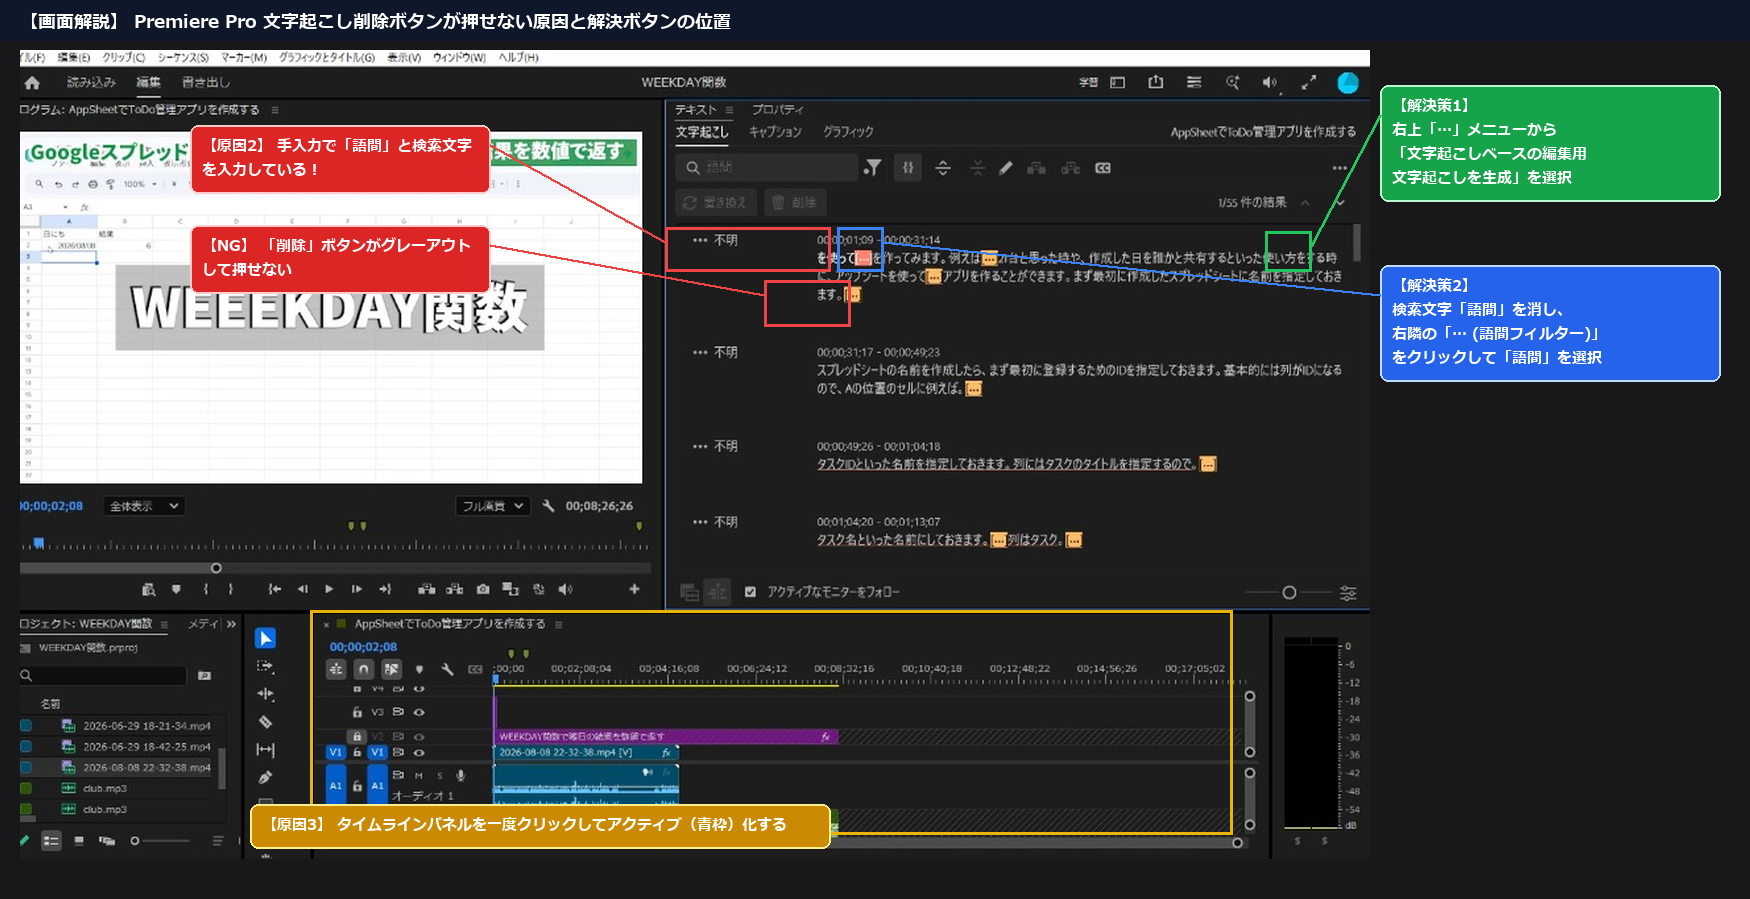
Task: Toggle lock on V3 track
Action: [x=357, y=713]
